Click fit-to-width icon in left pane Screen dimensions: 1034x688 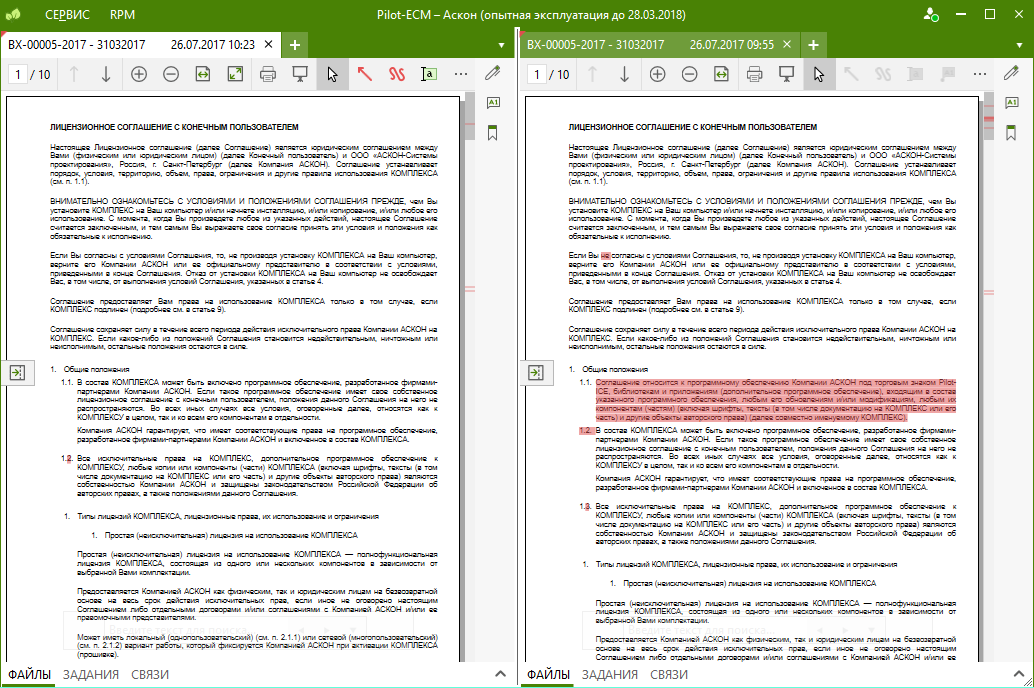(203, 74)
